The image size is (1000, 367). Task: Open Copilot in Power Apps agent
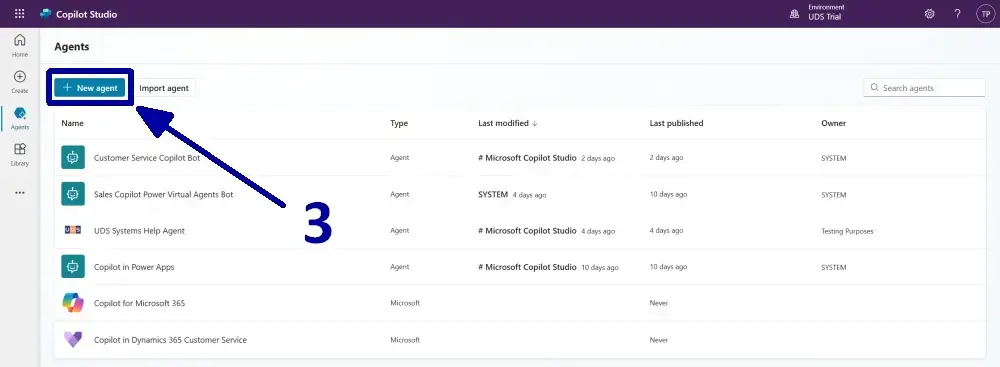coord(134,267)
